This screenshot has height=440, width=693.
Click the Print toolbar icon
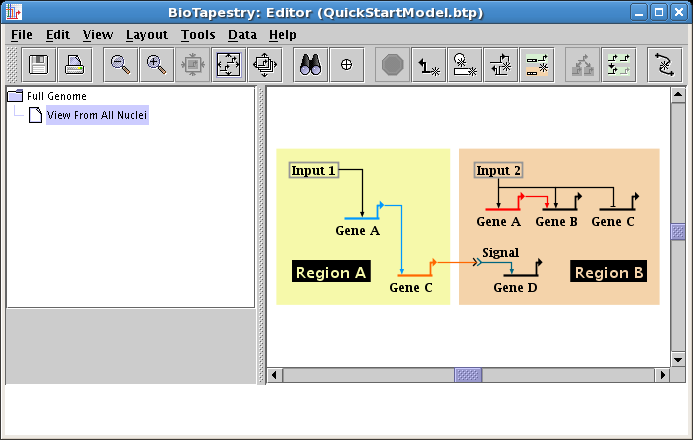pyautogui.click(x=74, y=64)
